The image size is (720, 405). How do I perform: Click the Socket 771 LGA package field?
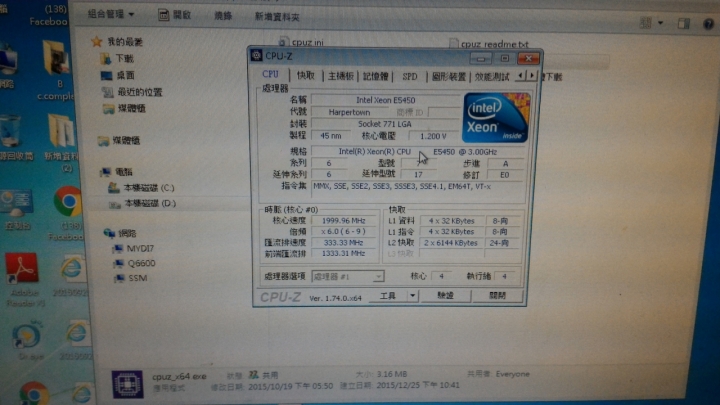pos(385,124)
